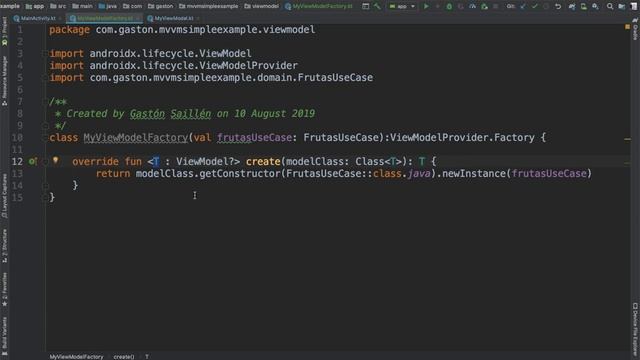Click the create function name on line 12

point(263,162)
